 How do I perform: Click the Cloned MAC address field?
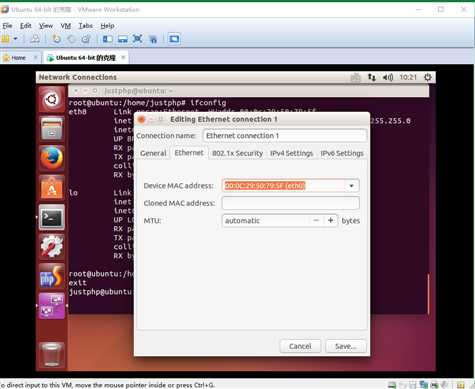(x=291, y=203)
